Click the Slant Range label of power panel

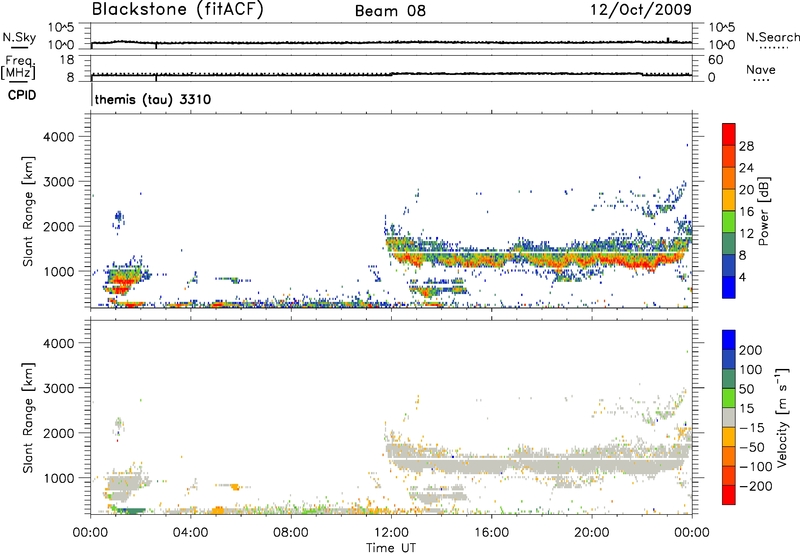tap(28, 211)
